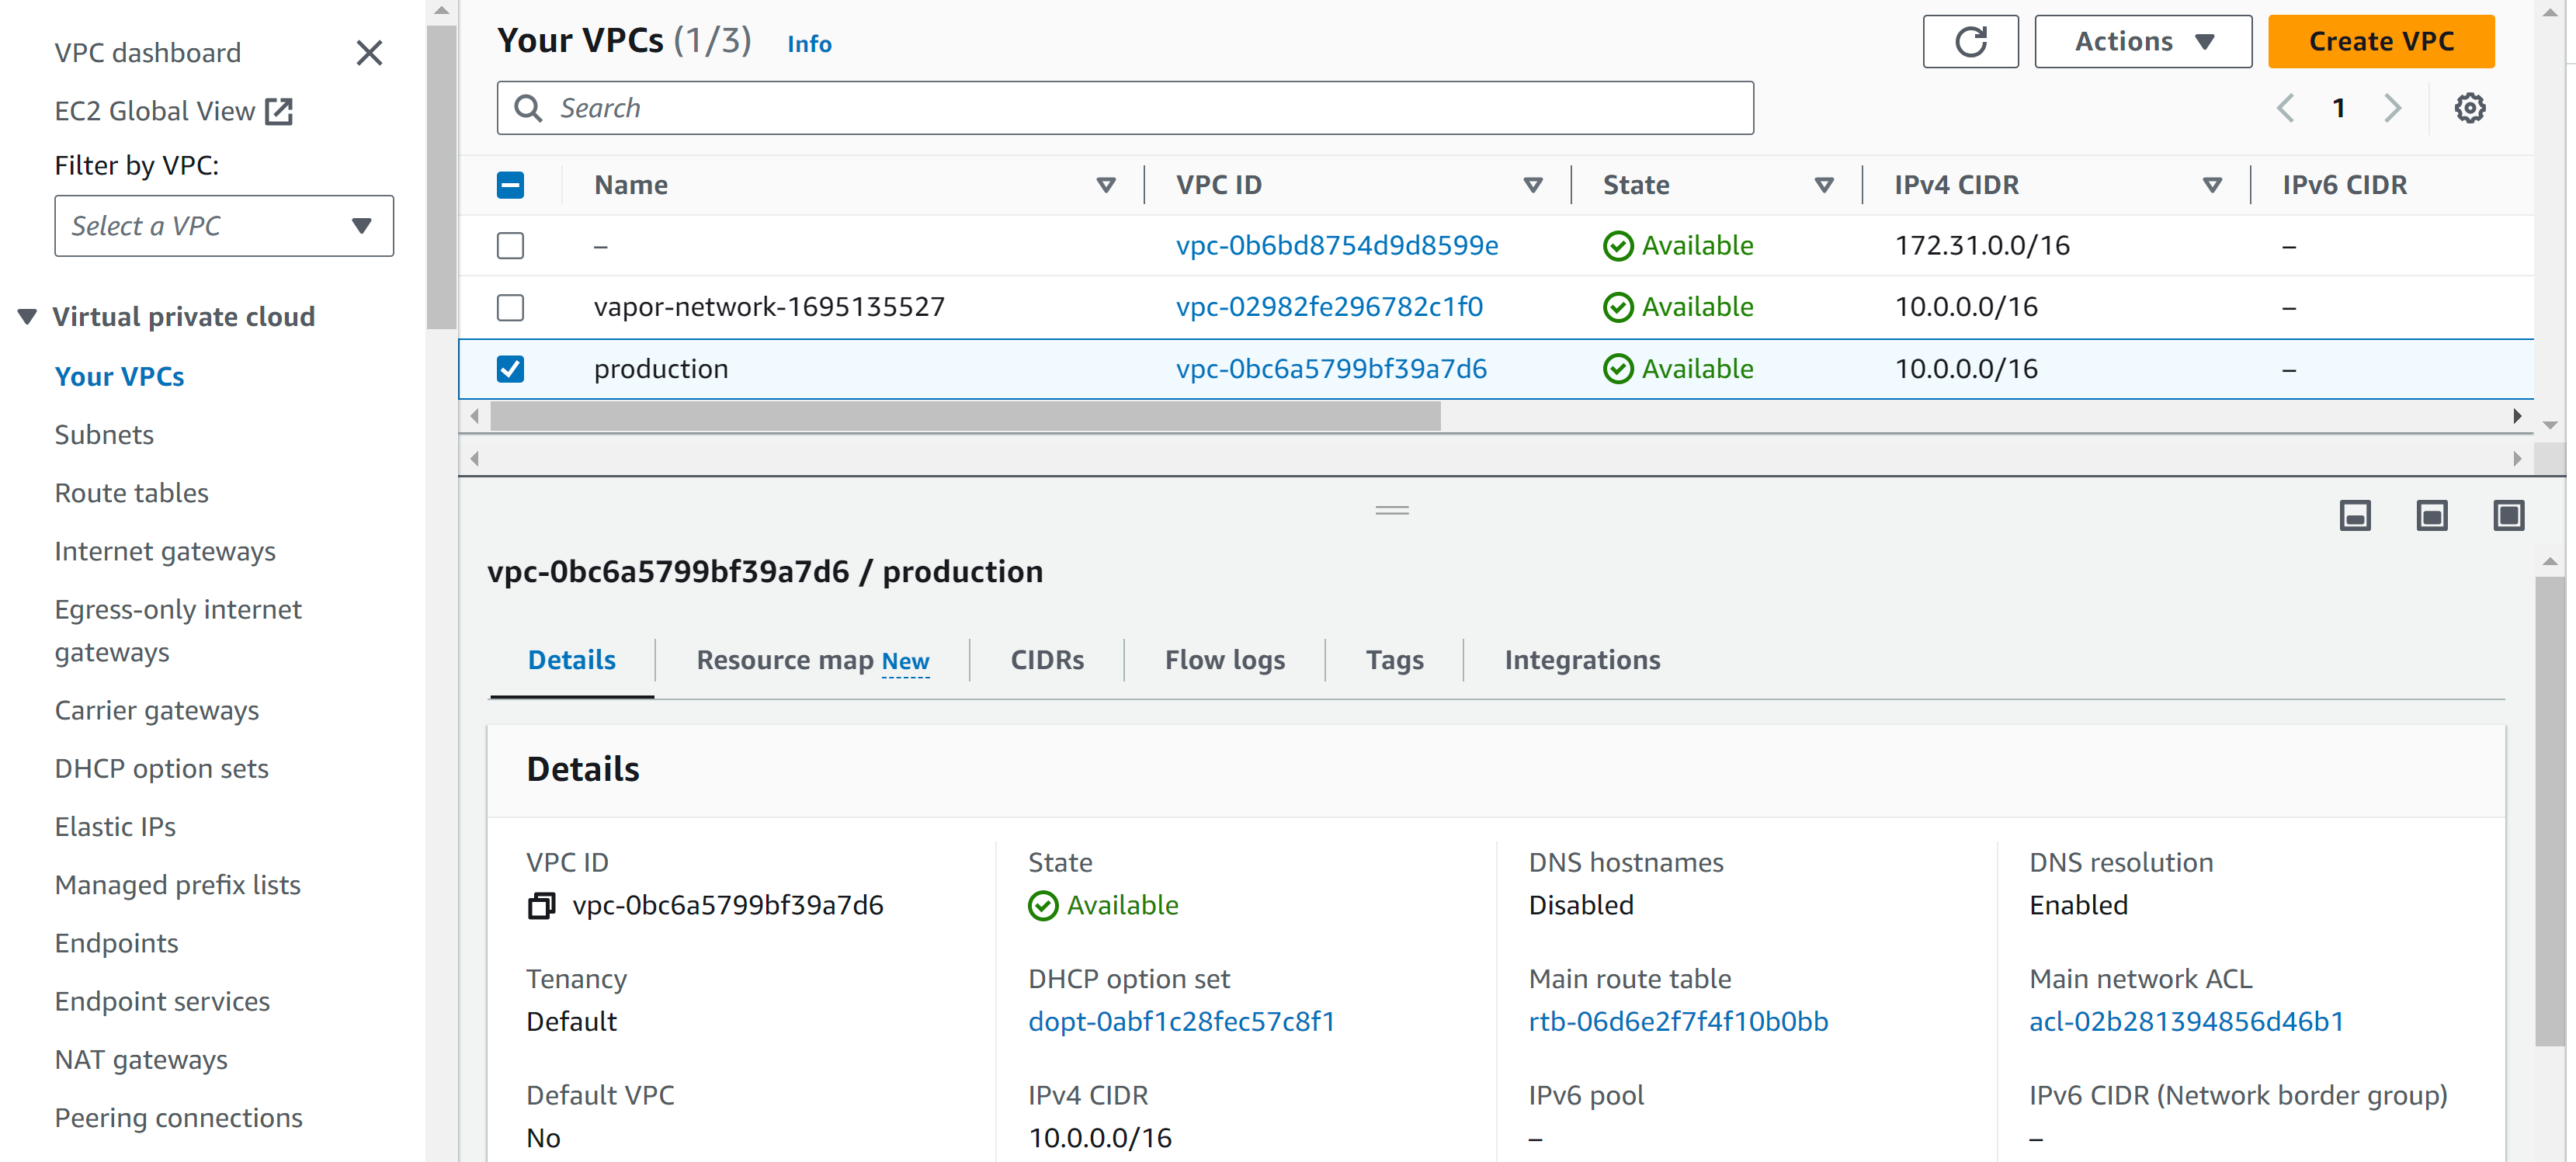The image size is (2576, 1162).
Task: Go to Egress-only internet gateways
Action: point(178,631)
